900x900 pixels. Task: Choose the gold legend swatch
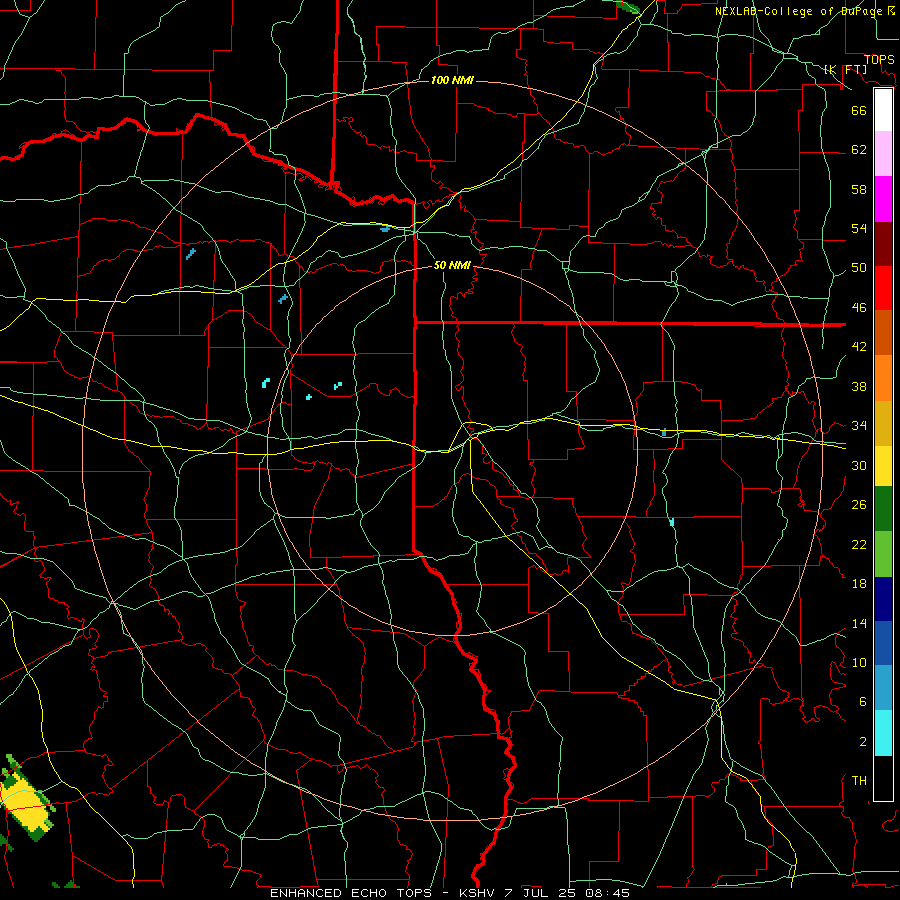(x=883, y=423)
